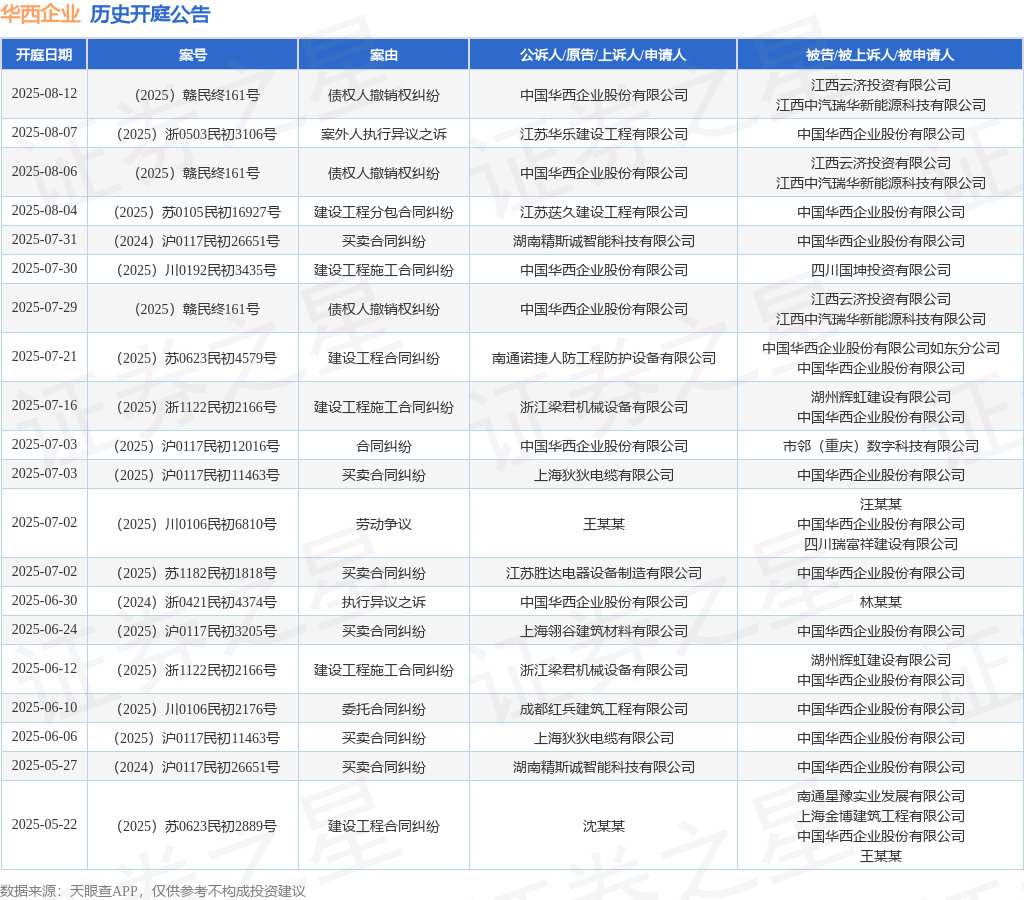Image resolution: width=1024 pixels, height=900 pixels.
Task: Click case number (2025)川0106民初6810号
Action: [x=197, y=524]
